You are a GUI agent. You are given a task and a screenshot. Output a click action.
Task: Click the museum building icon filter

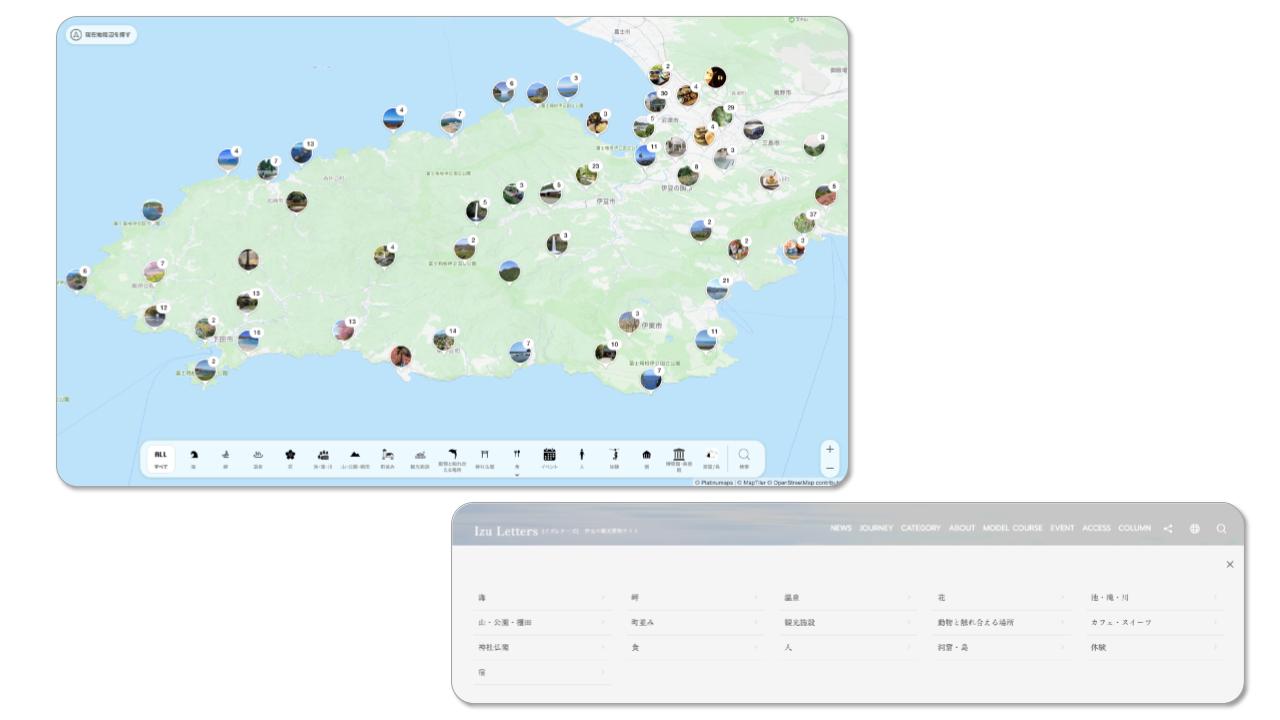(x=679, y=455)
